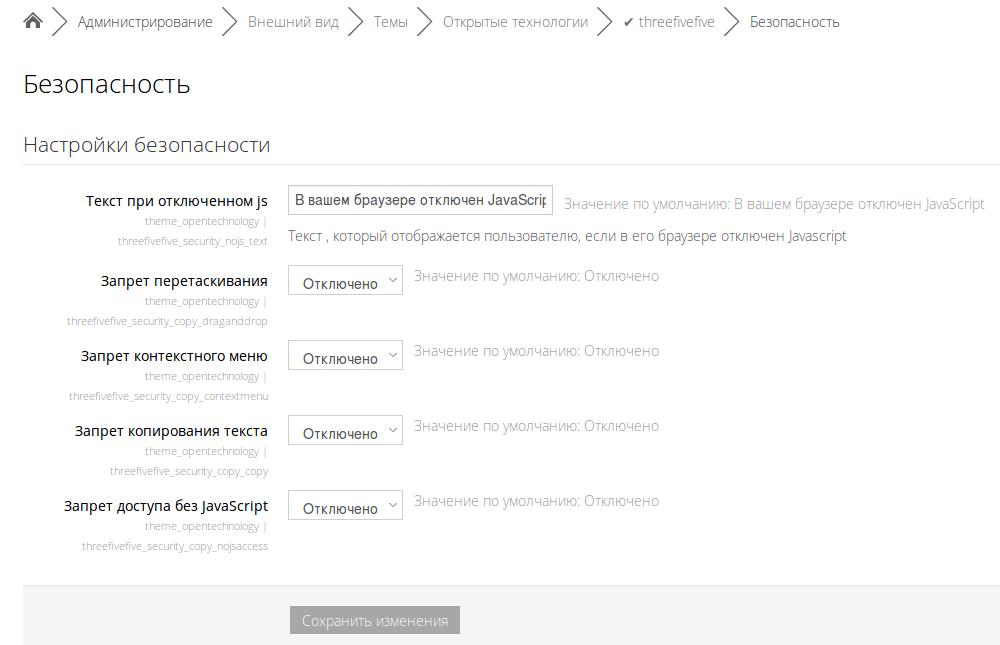Click the Настройки безопасности section heading
Screen dimensions: 1000x645
tap(147, 145)
